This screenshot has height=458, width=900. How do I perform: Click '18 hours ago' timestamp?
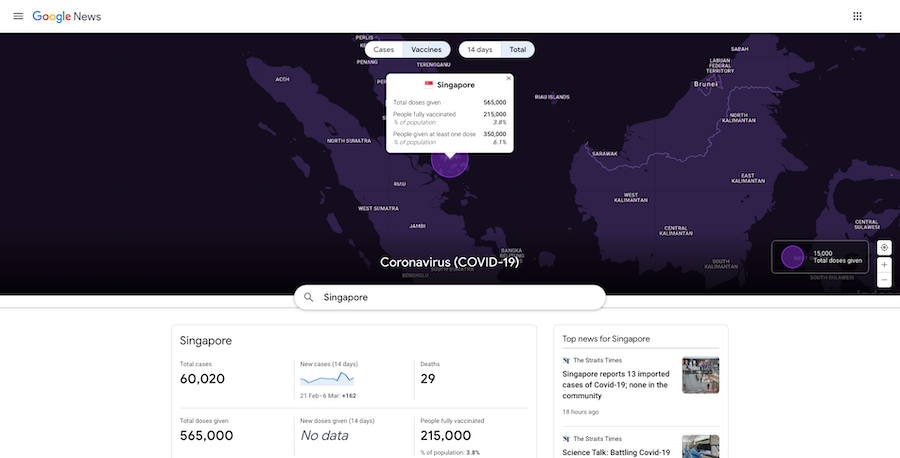tap(580, 412)
